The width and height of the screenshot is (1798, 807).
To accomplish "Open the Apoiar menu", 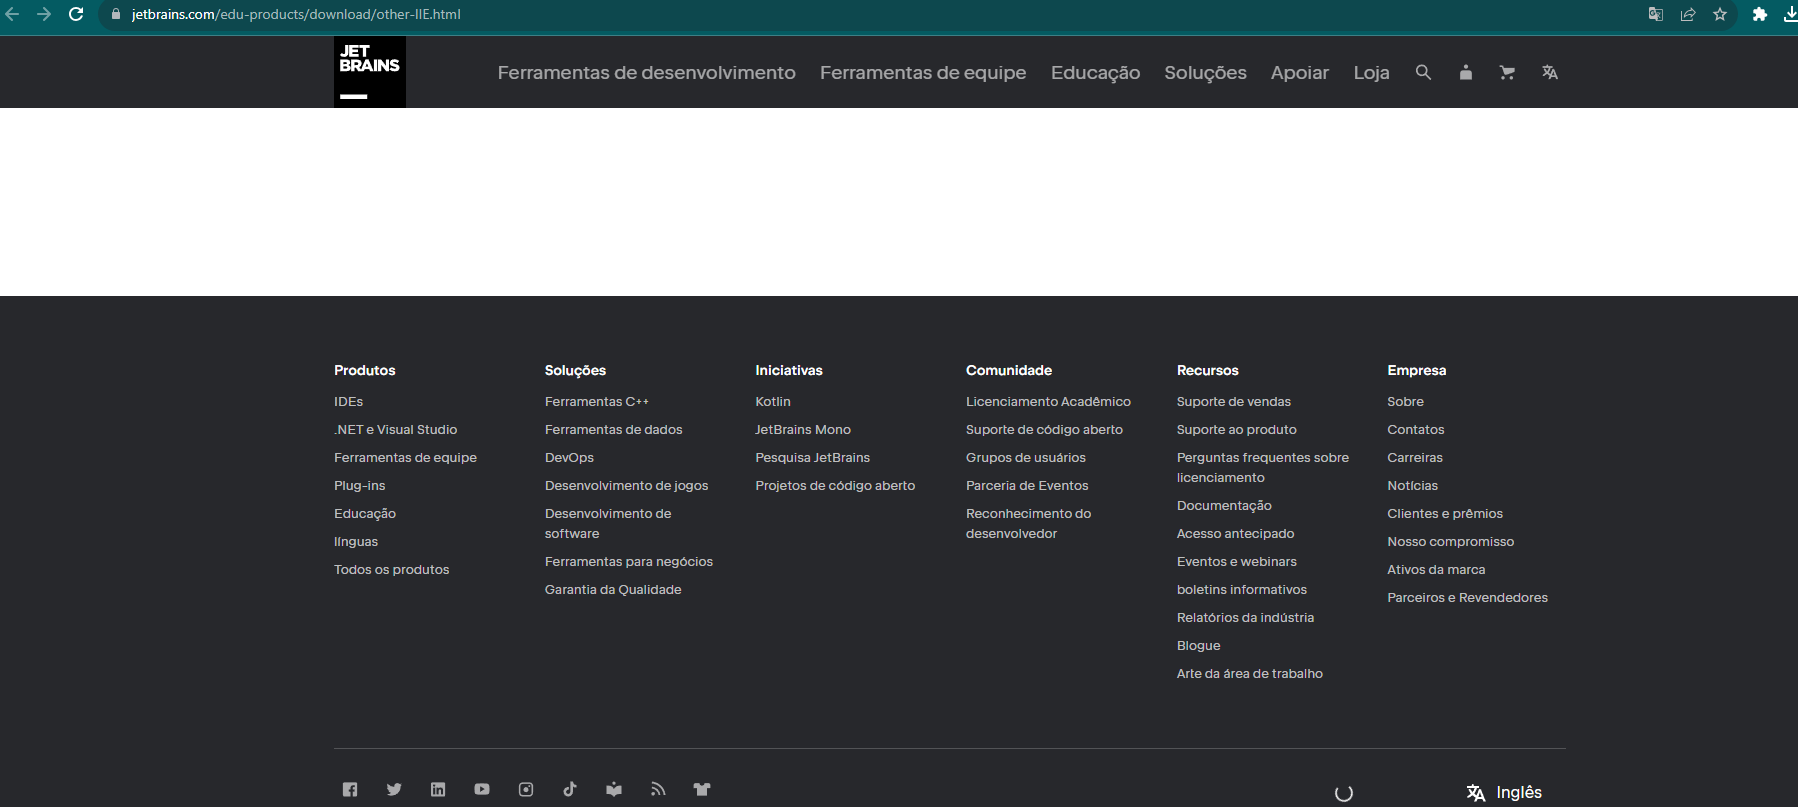I will 1300,72.
